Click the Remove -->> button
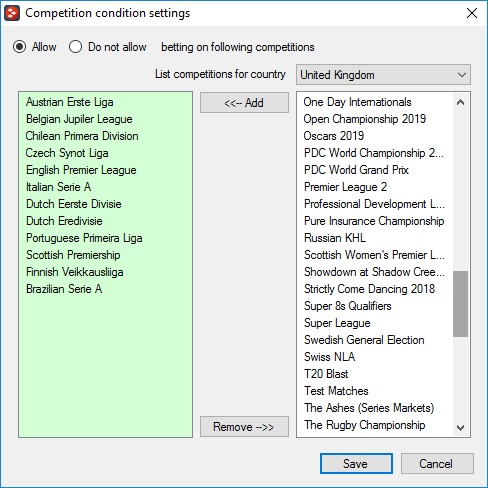This screenshot has width=488, height=488. point(244,427)
